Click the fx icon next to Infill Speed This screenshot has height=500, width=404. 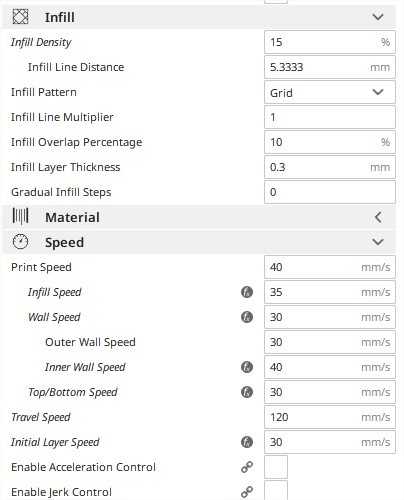click(247, 292)
